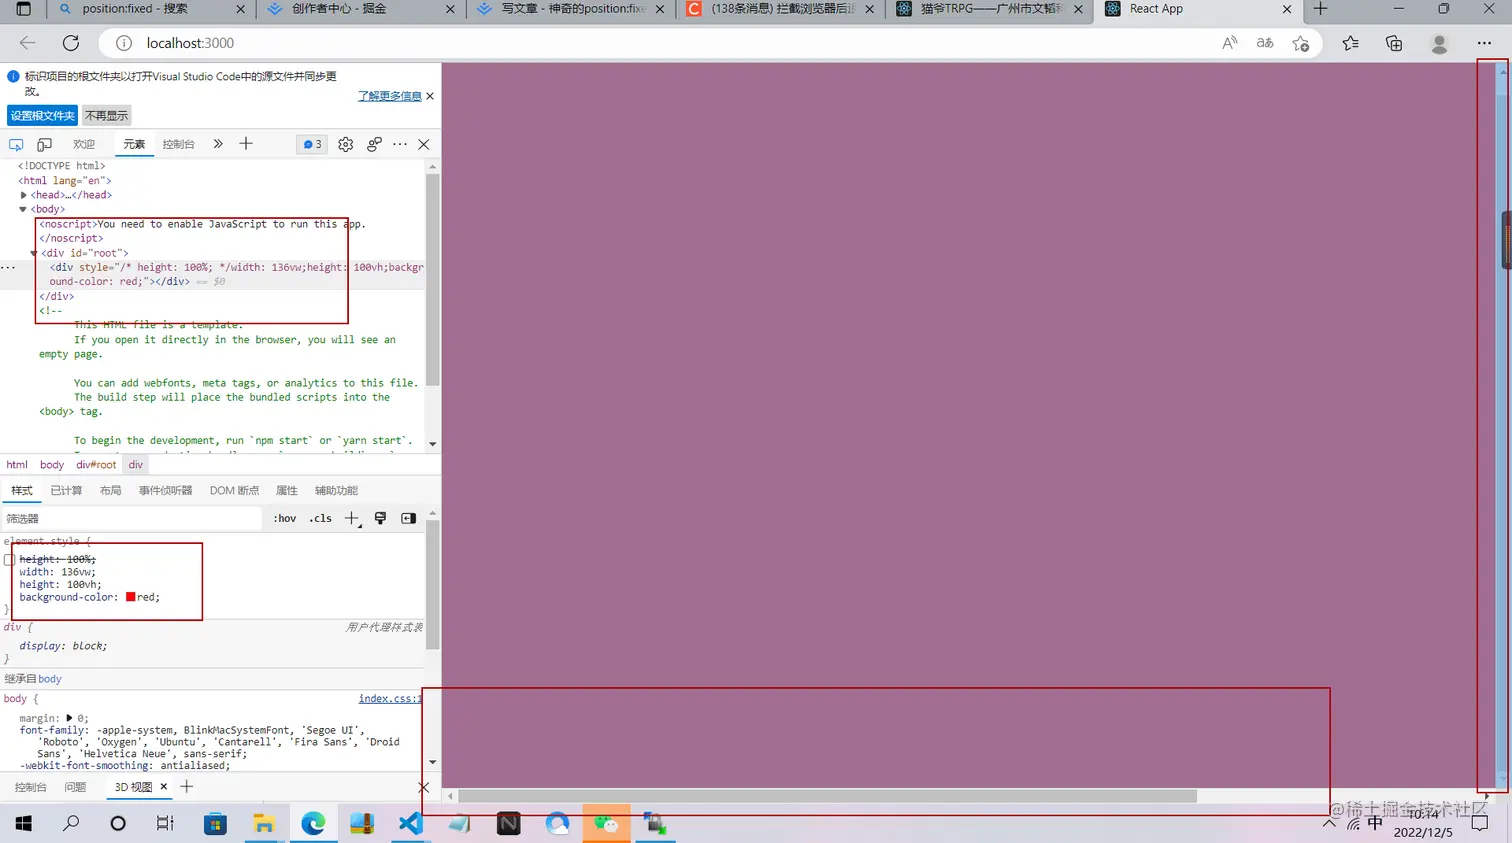Add this page to favorites
This screenshot has width=1512, height=843.
tap(1300, 43)
